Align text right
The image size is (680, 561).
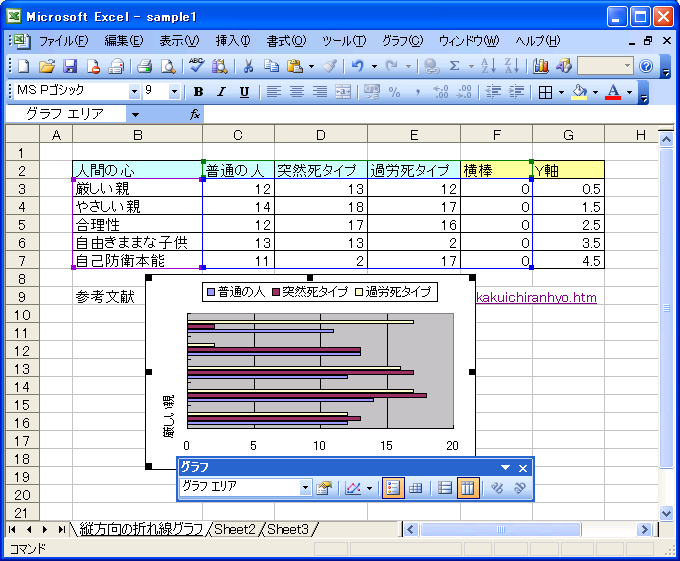(x=320, y=91)
